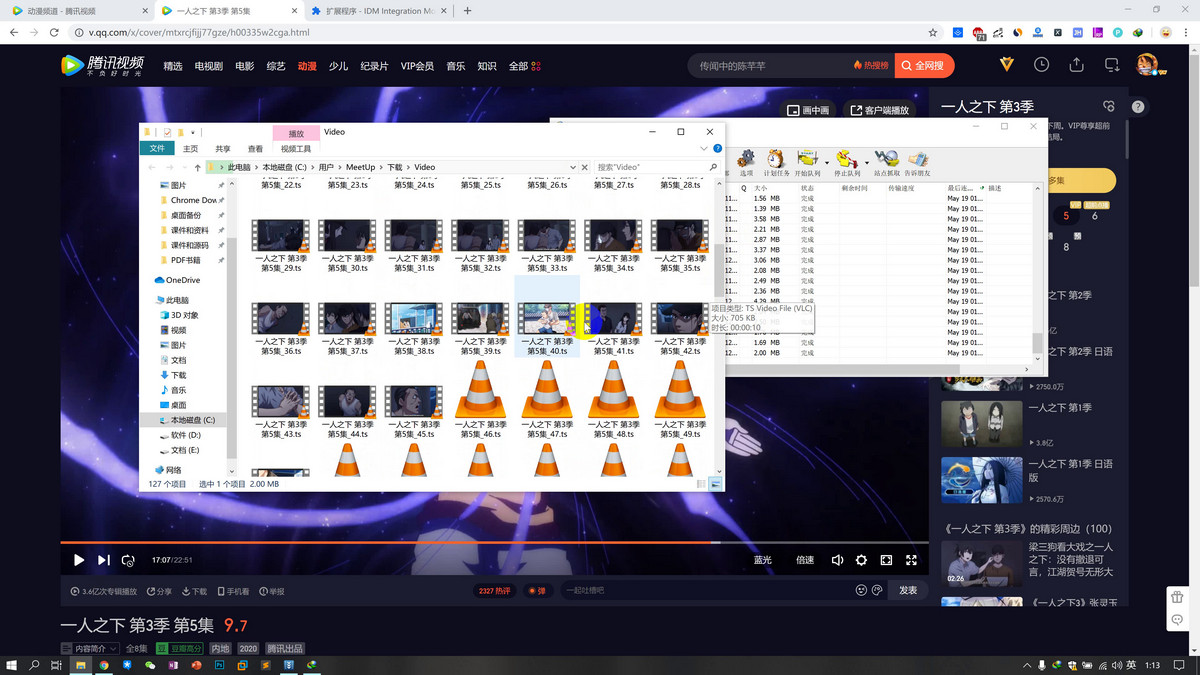Select 电视剧 in the Tencent Video navigation
Screen dimensions: 1200x675
[x=209, y=66]
